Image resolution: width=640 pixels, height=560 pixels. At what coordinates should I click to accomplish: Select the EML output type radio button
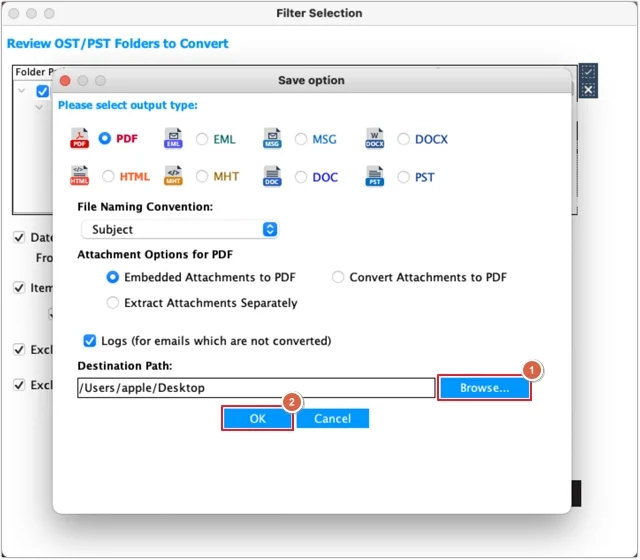[202, 139]
